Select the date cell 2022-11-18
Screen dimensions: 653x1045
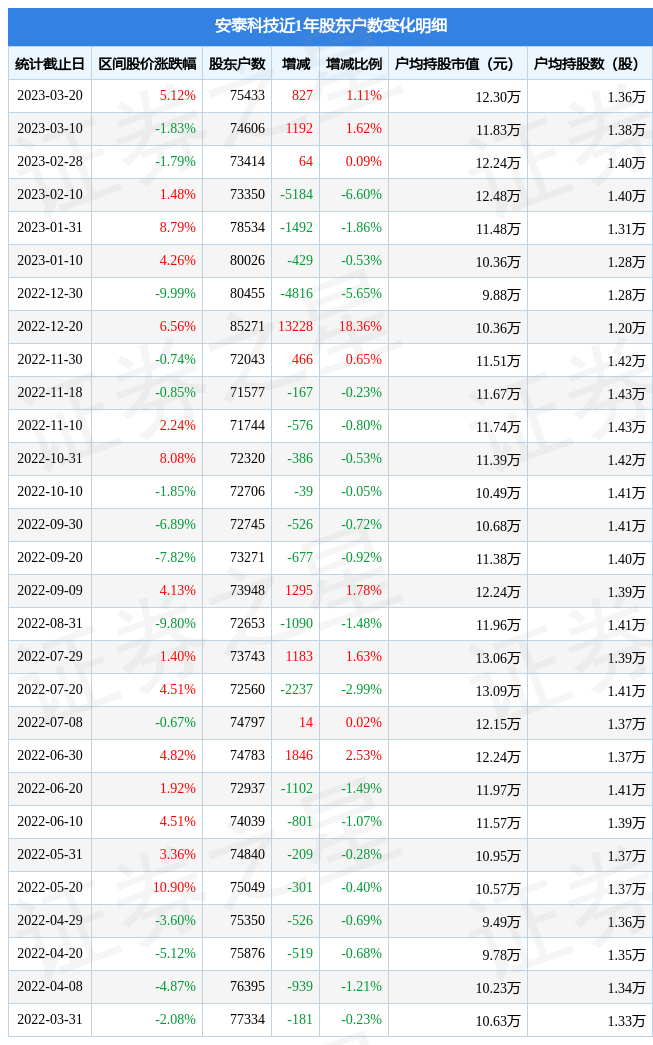point(50,392)
